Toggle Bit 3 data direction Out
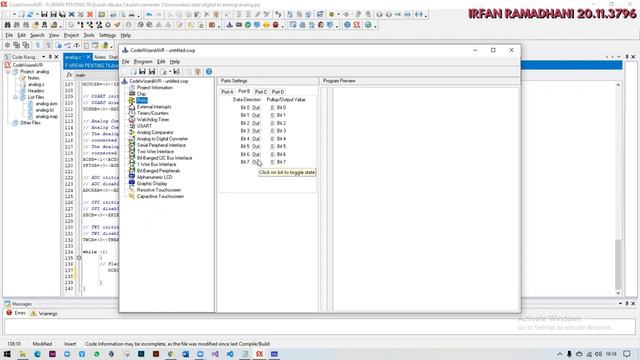This screenshot has width=640, height=360. click(256, 131)
